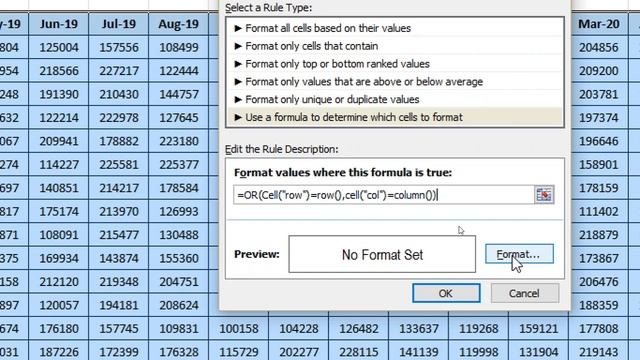Choose 'Format only top or bottom ranked values'
Image resolution: width=640 pixels, height=360 pixels.
click(395, 64)
